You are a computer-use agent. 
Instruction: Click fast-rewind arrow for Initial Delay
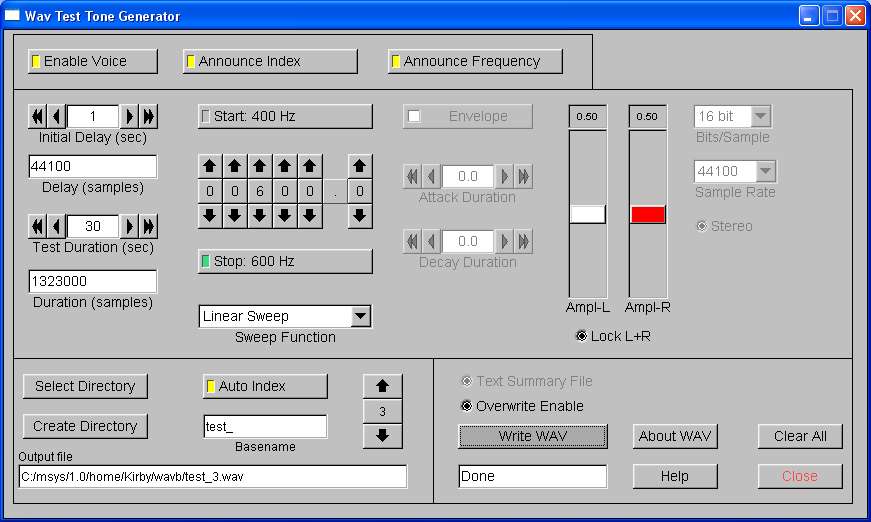[38, 116]
